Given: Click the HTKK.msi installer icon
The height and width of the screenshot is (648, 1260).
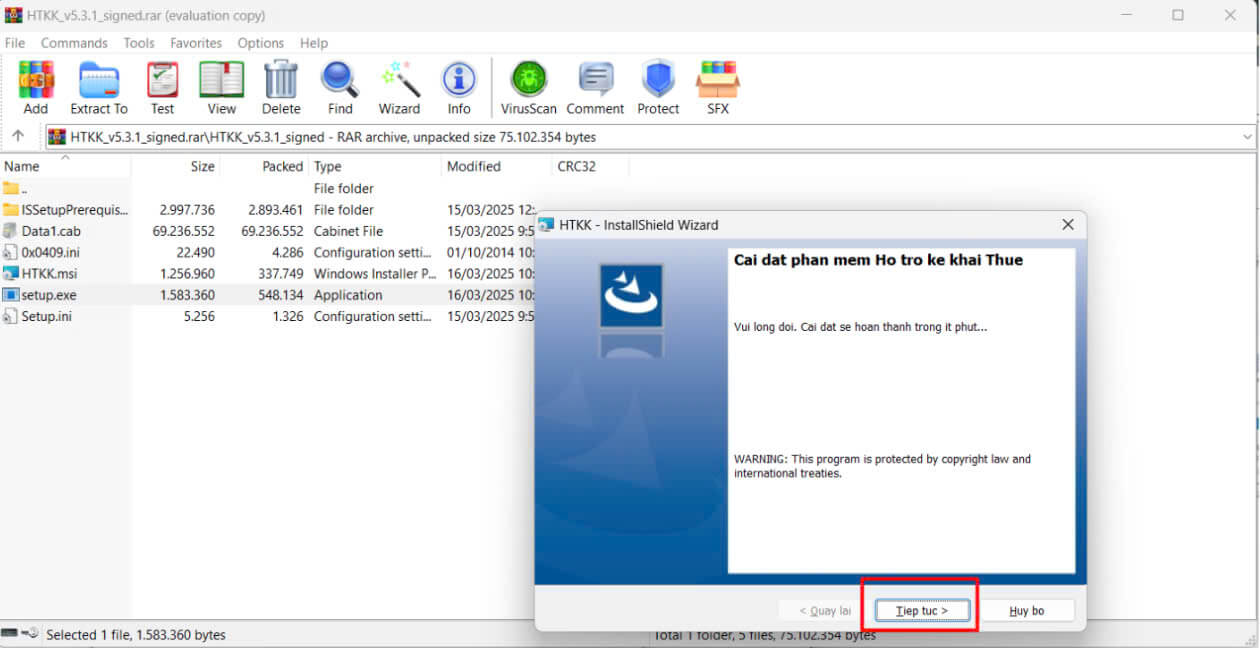Looking at the screenshot, I should 11,273.
